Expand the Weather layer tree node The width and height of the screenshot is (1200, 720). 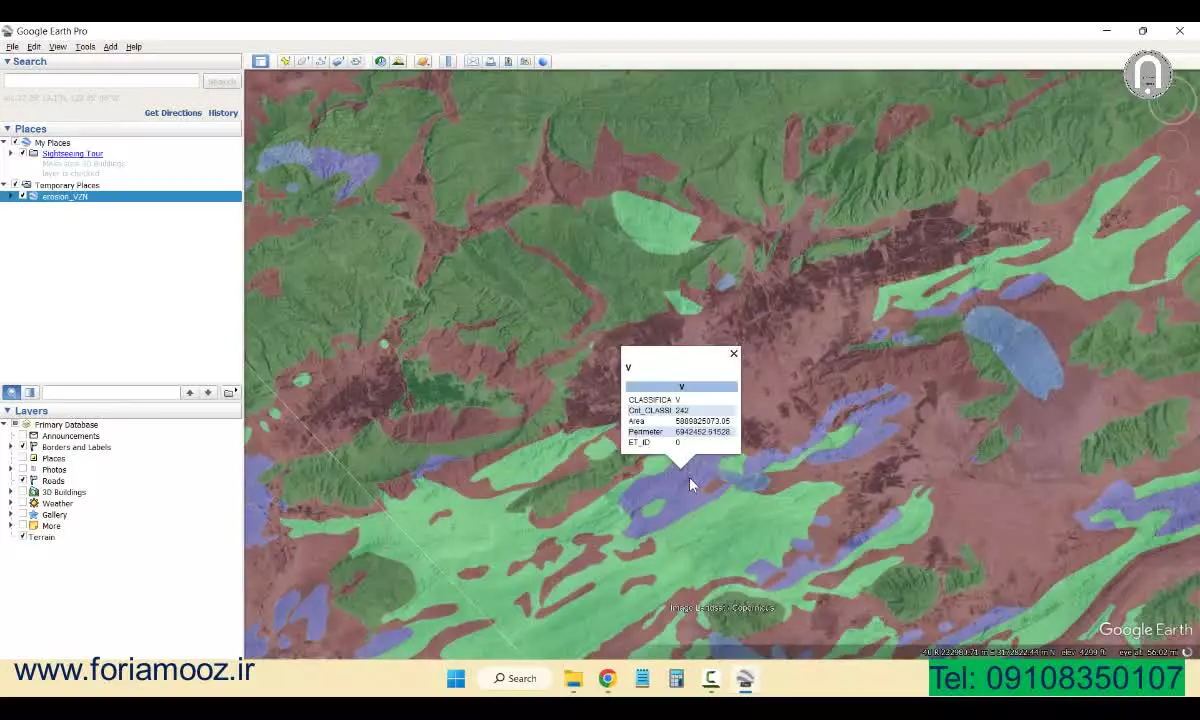(x=11, y=503)
